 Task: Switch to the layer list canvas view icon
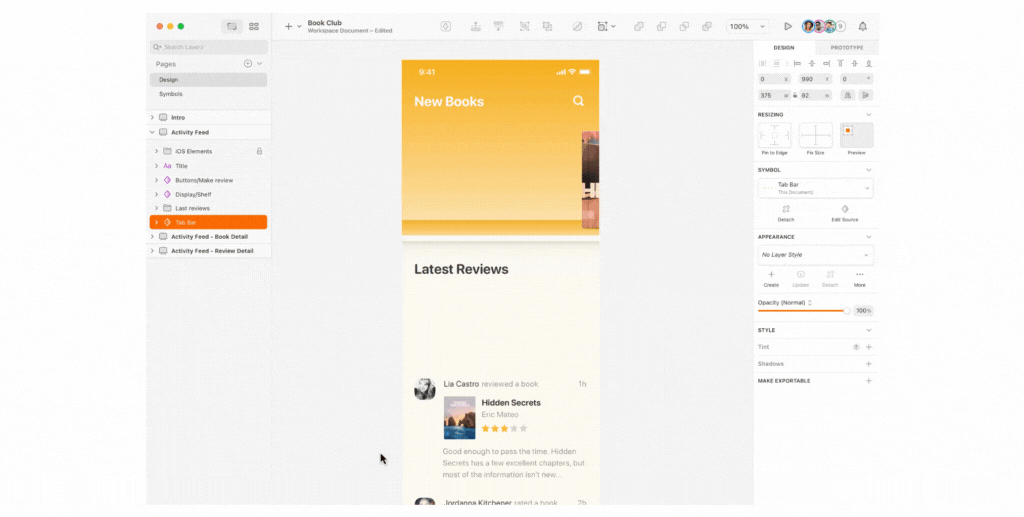coord(232,27)
